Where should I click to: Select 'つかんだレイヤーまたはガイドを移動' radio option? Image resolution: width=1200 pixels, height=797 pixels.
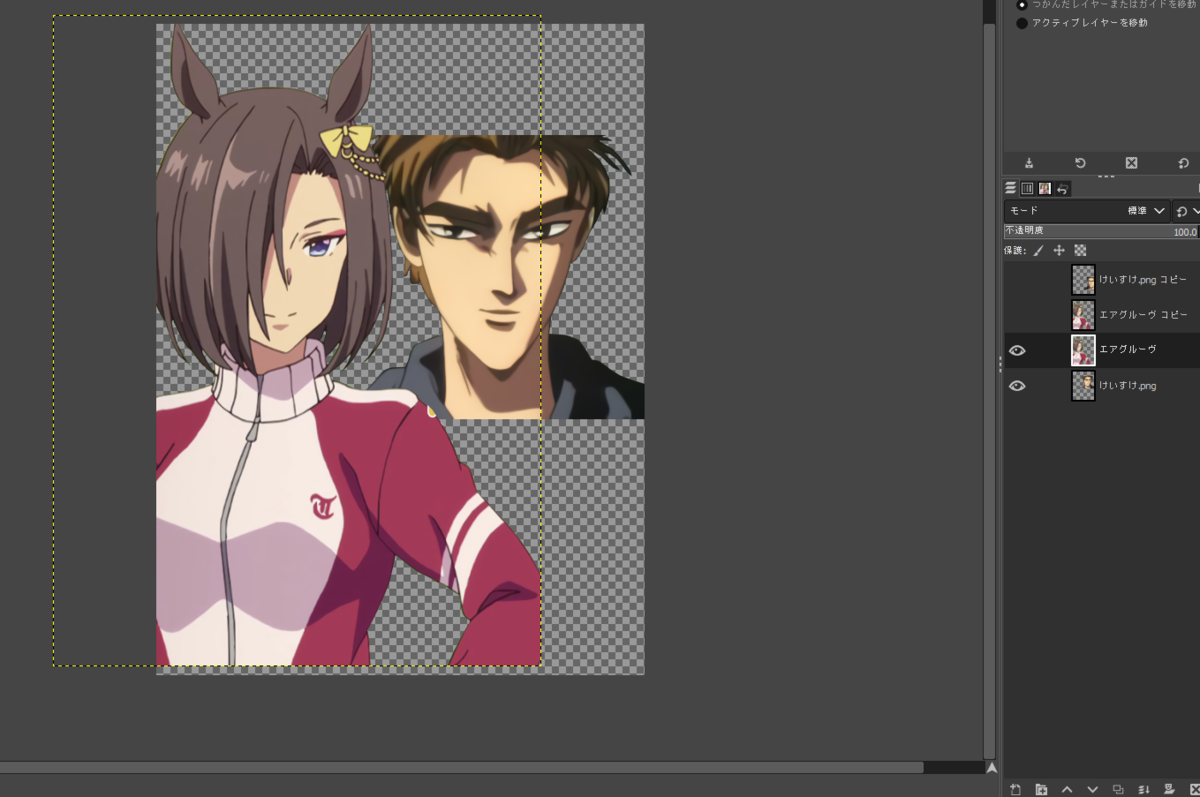tap(1022, 4)
